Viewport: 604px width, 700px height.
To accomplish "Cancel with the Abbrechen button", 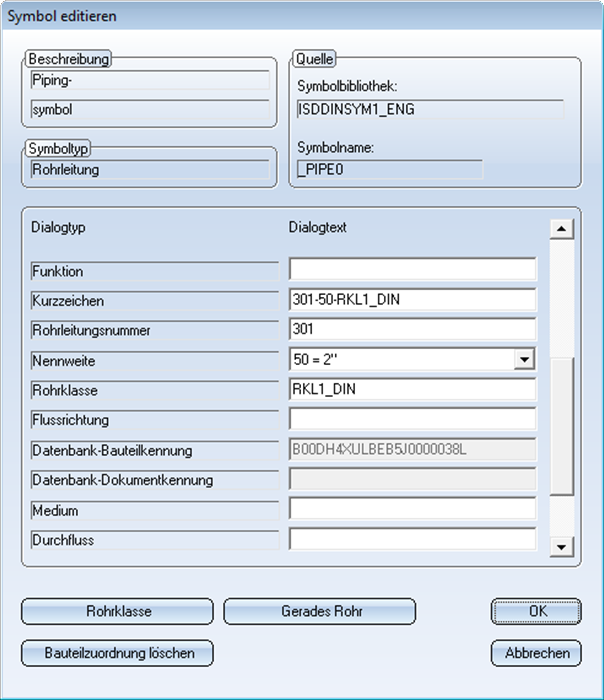I will click(x=536, y=653).
